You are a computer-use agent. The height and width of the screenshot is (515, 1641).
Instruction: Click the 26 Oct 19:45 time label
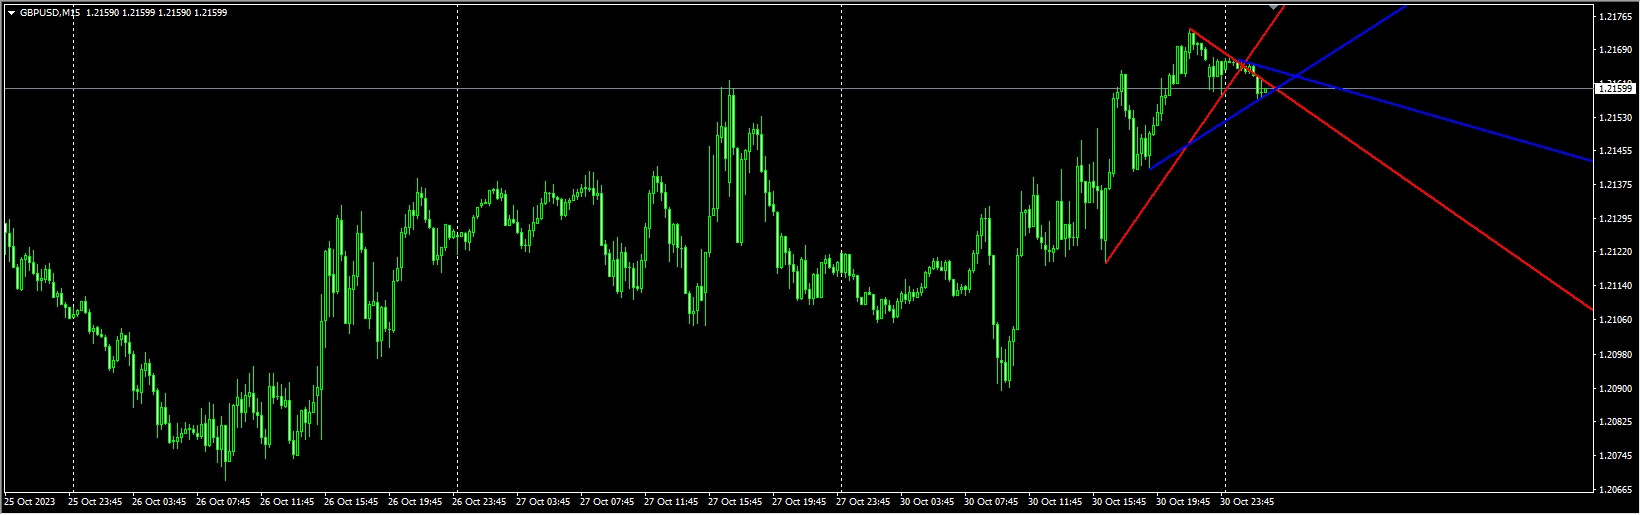point(415,502)
